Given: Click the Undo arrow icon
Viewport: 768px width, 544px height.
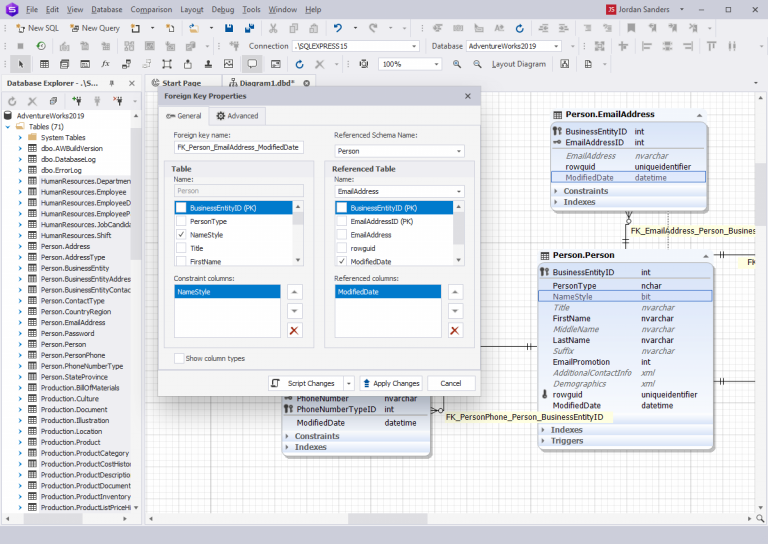Looking at the screenshot, I should coord(339,28).
